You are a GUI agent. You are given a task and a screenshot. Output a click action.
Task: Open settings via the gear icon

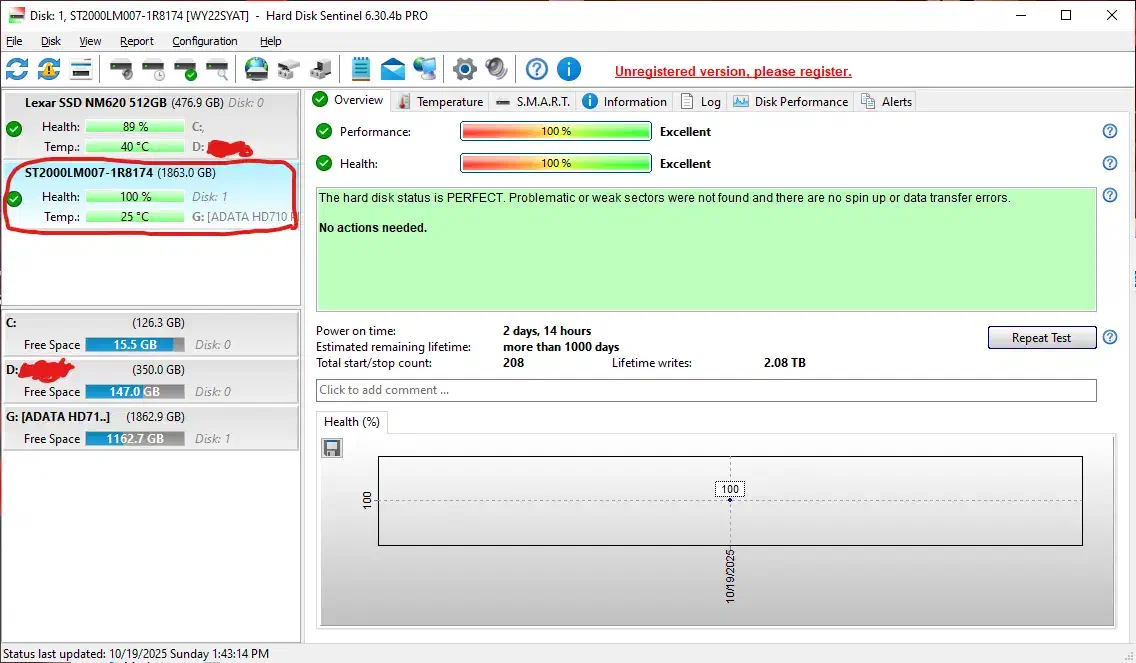(x=465, y=69)
